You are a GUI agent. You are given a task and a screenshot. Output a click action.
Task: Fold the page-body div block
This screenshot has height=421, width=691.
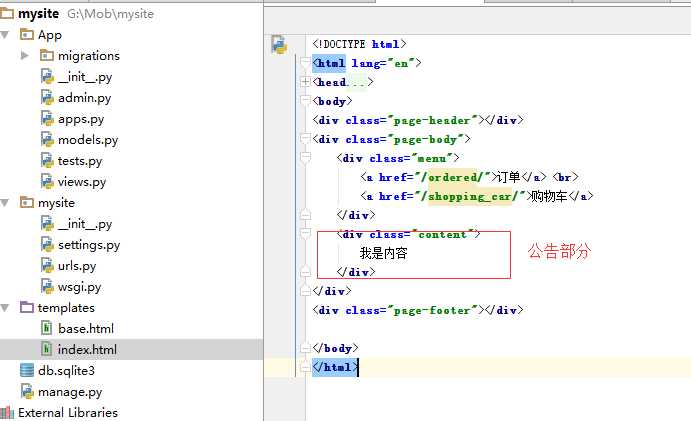[305, 139]
